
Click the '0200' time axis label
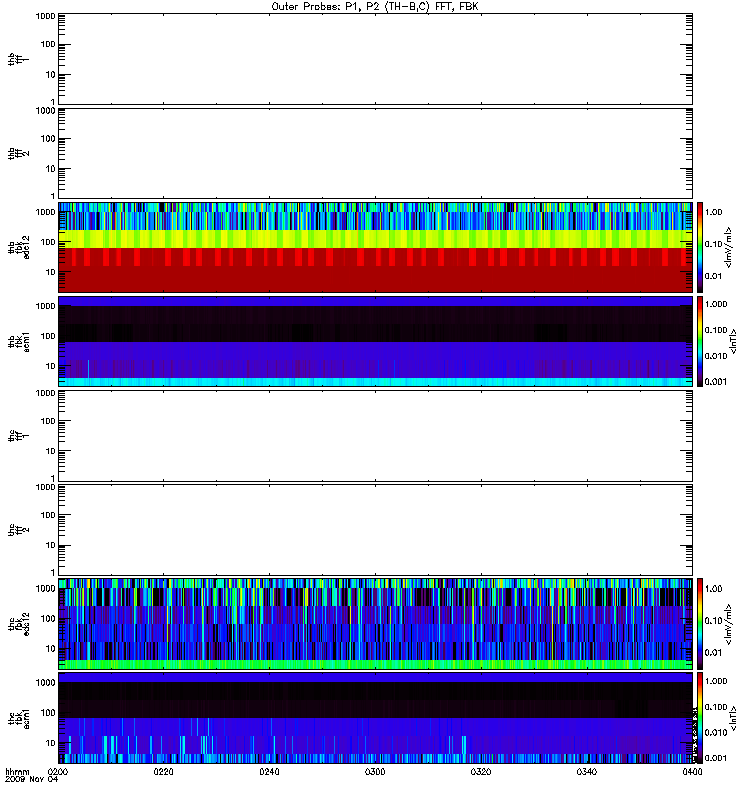58,772
